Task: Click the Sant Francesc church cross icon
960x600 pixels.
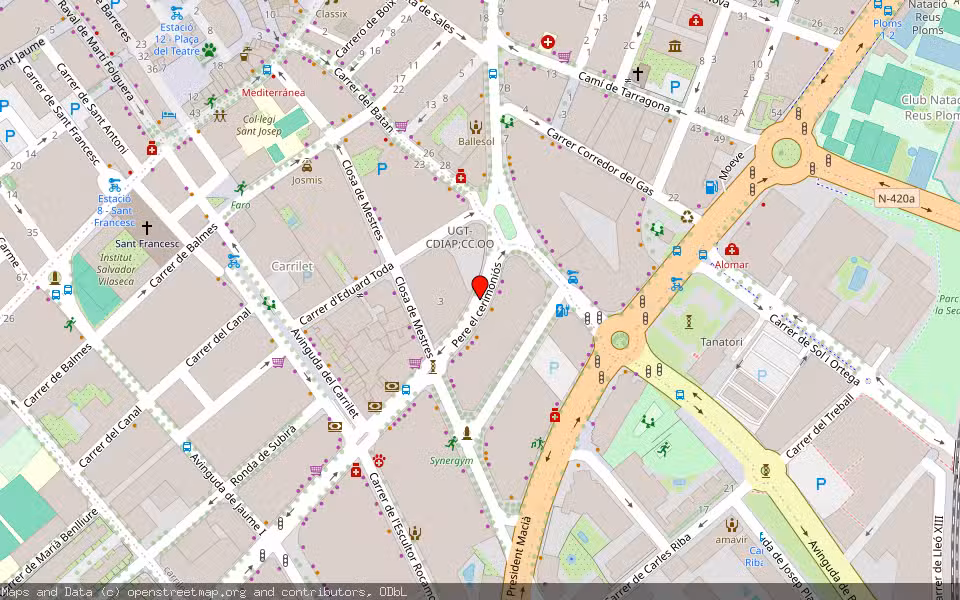Action: tap(147, 228)
